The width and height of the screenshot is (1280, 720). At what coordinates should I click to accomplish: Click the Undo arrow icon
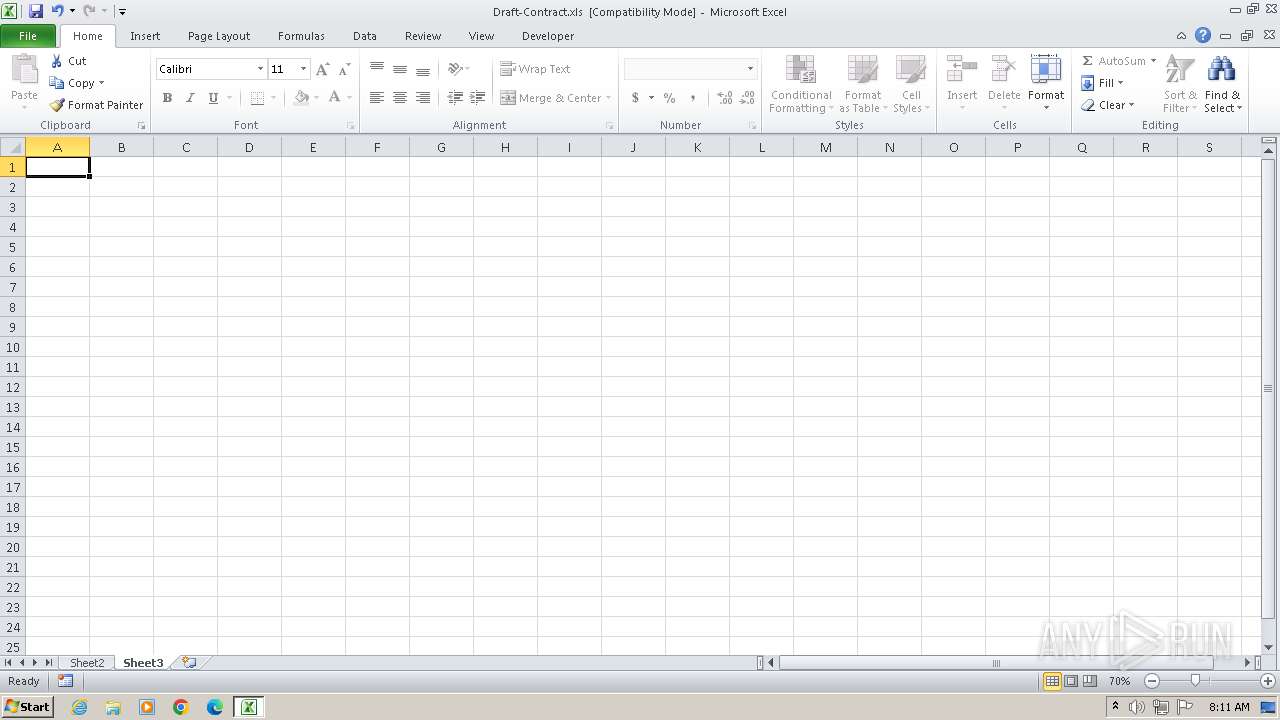click(x=57, y=11)
